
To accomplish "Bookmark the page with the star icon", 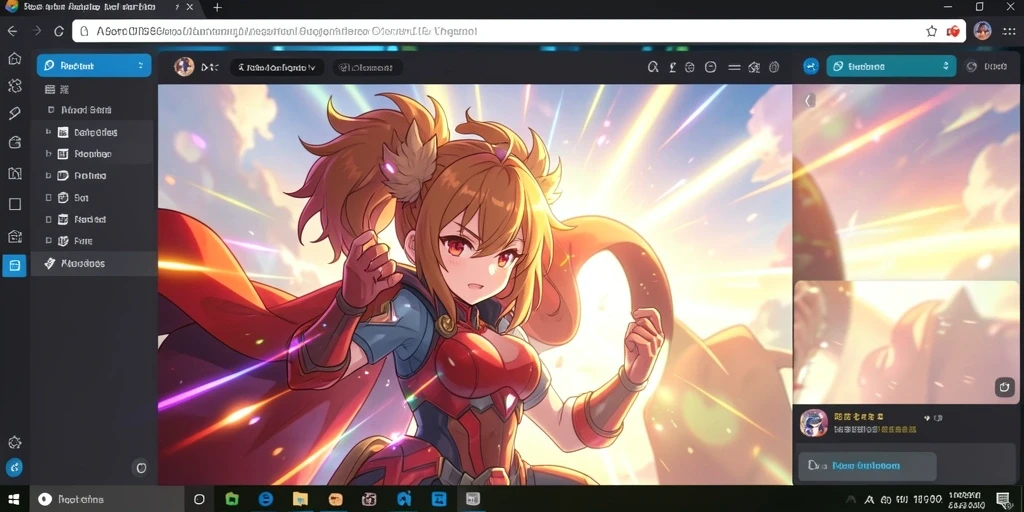I will [x=931, y=31].
